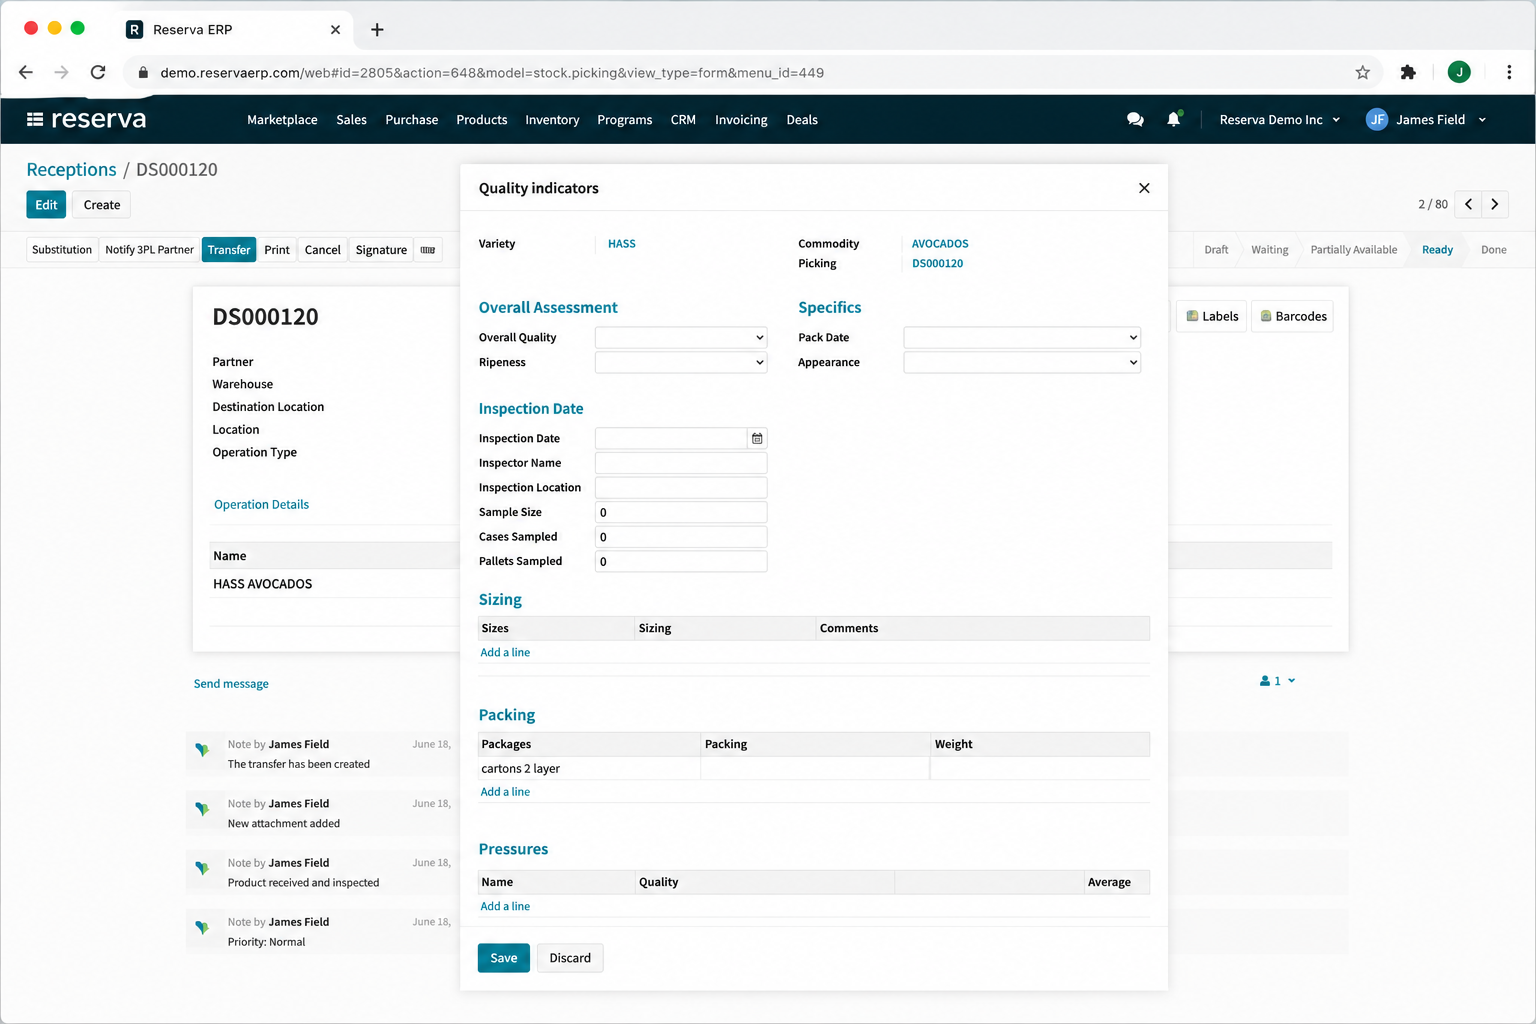Open the DS000120 picking link
Viewport: 1536px width, 1024px height.
pos(938,264)
